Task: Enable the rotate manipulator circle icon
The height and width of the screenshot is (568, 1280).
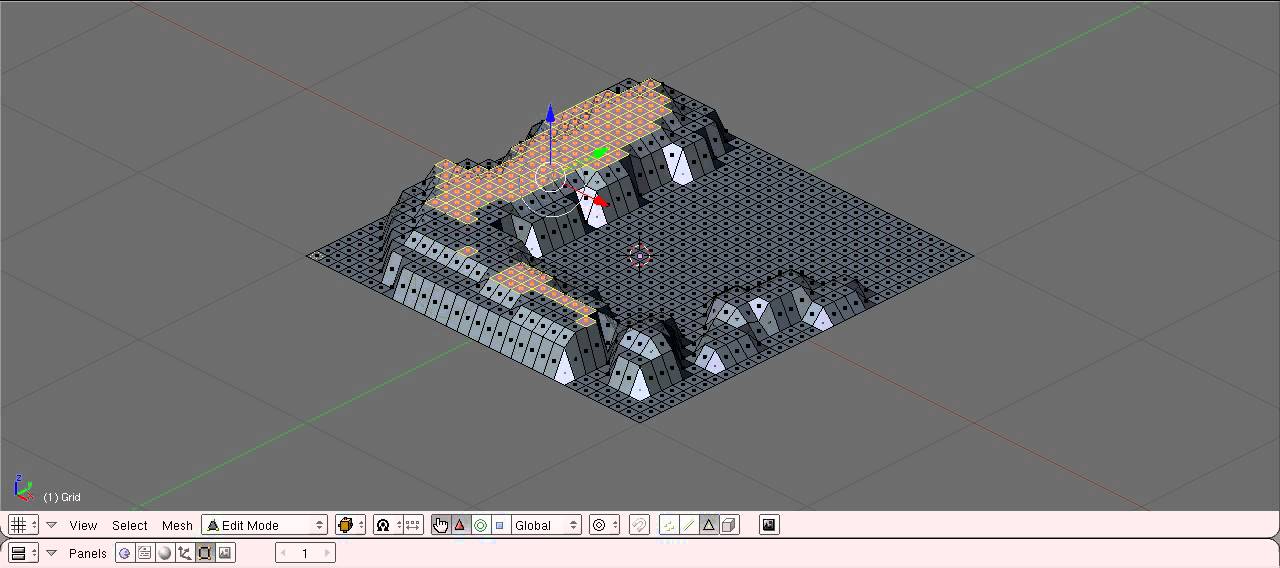Action: click(480, 525)
